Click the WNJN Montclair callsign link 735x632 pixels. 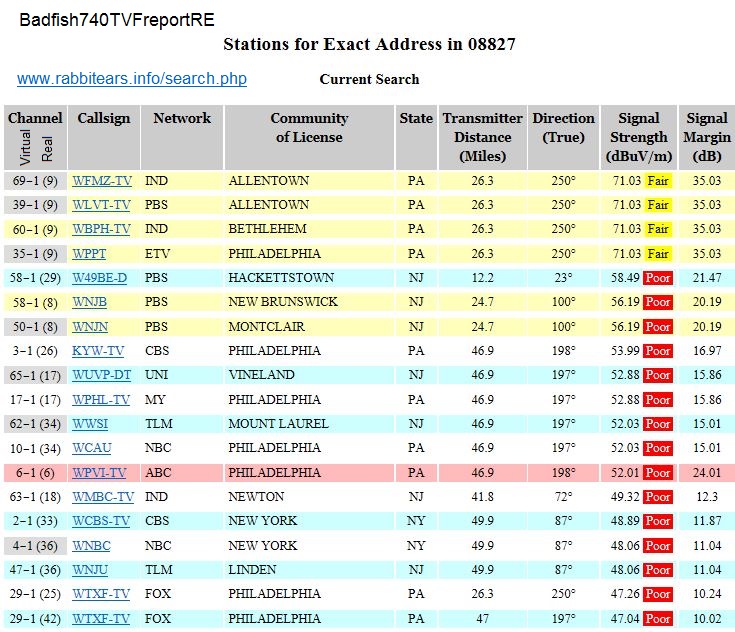91,326
